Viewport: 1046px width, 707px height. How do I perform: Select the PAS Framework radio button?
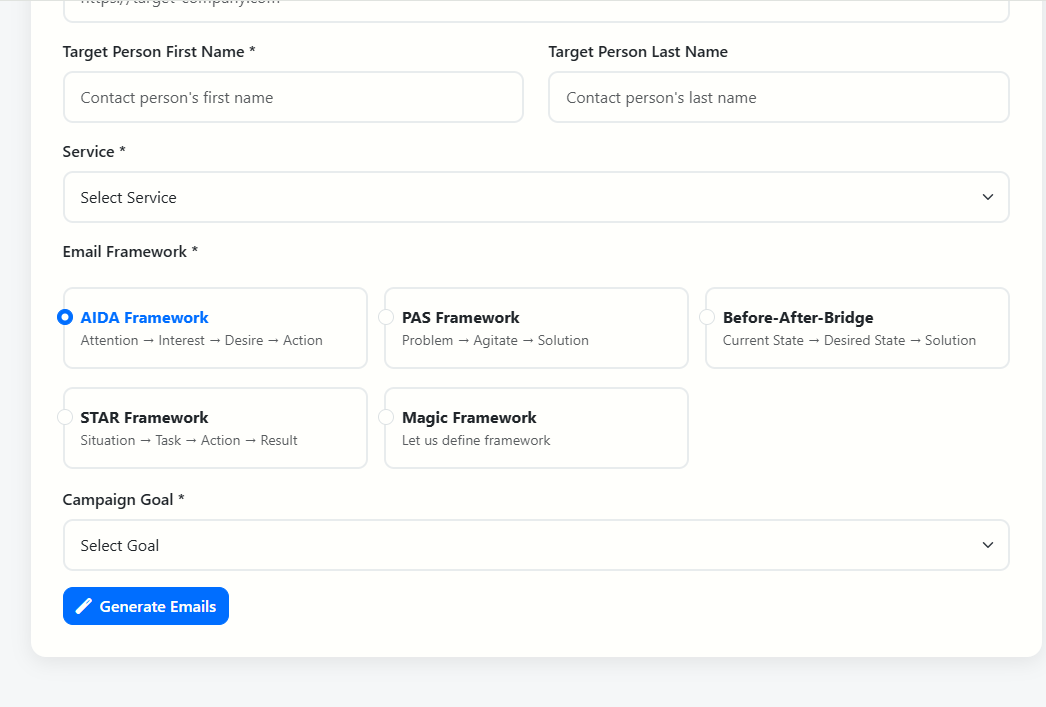coord(386,317)
